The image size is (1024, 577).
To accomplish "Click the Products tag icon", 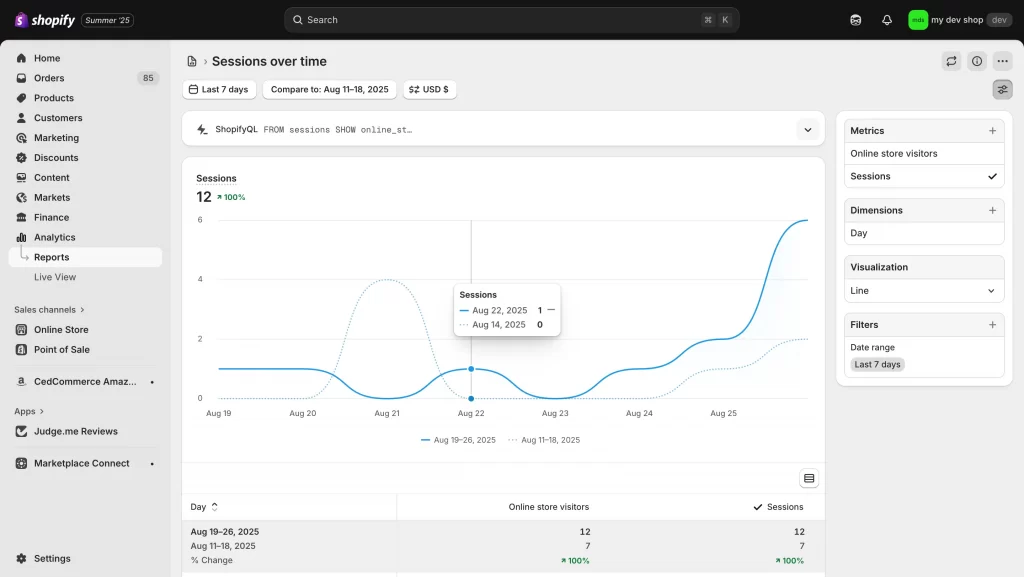I will tap(22, 98).
